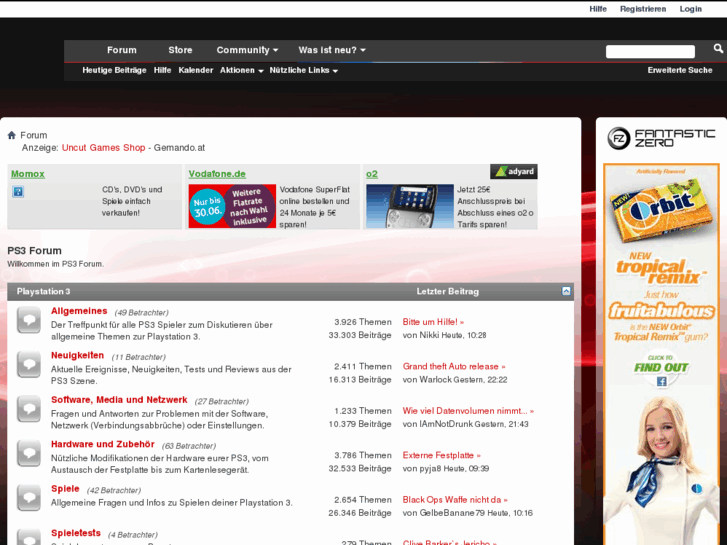The width and height of the screenshot is (727, 545).
Task: Select the Store navigation tab
Action: [x=180, y=50]
